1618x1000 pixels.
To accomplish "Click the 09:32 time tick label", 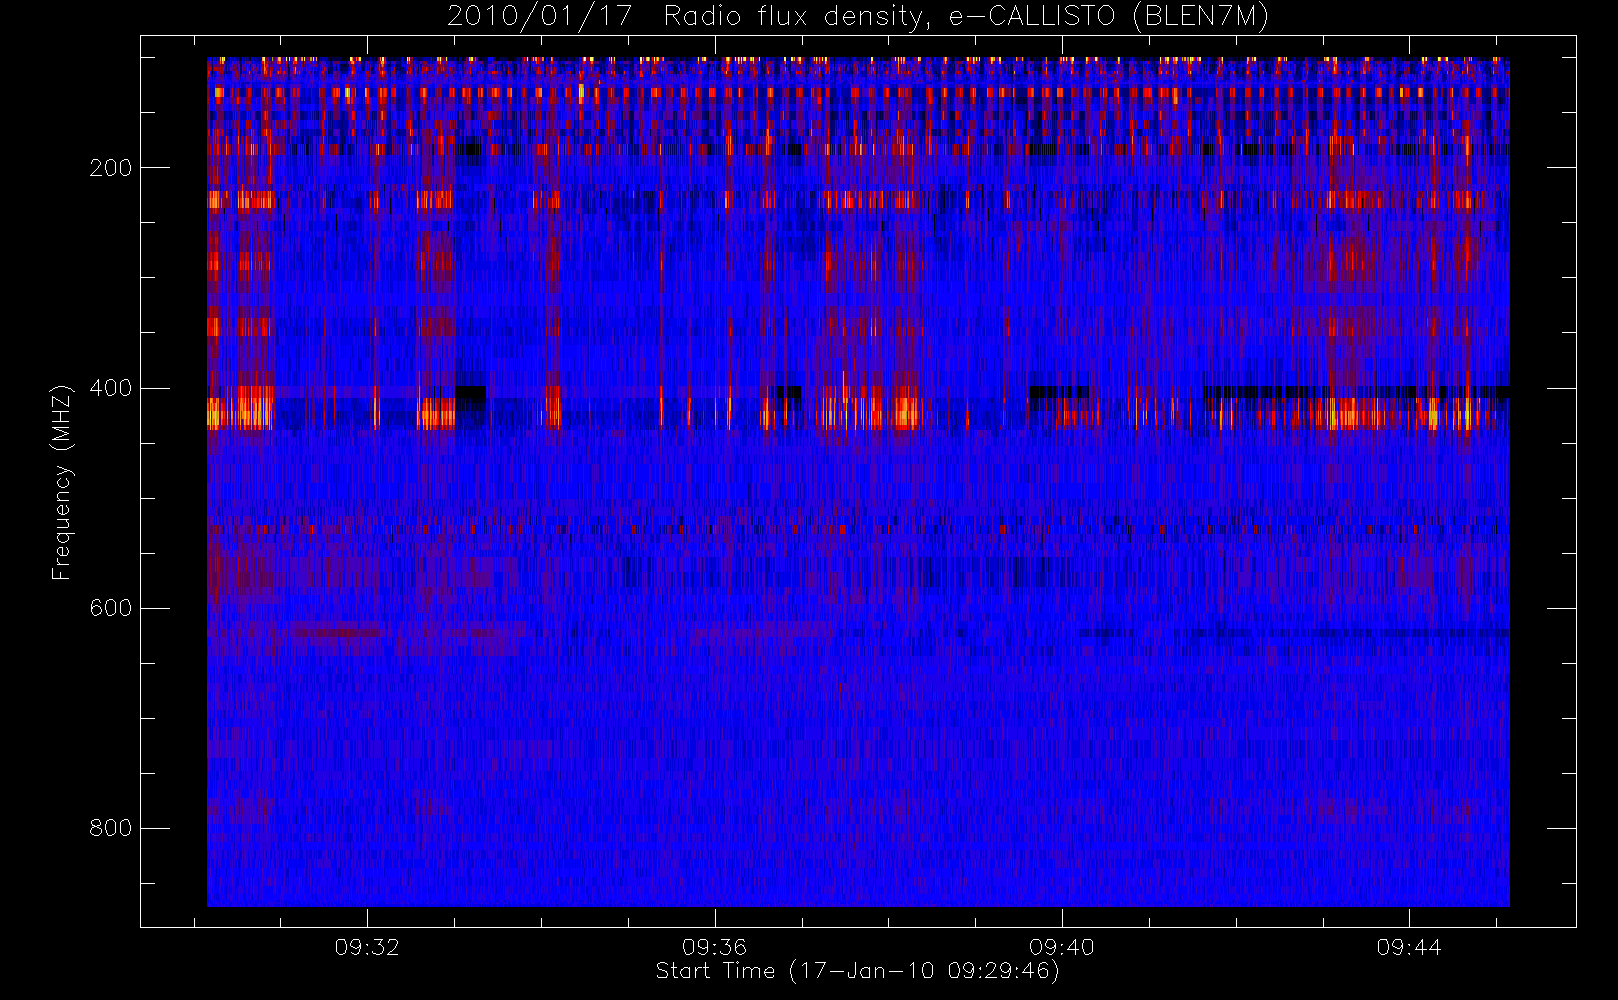I will click(x=367, y=947).
